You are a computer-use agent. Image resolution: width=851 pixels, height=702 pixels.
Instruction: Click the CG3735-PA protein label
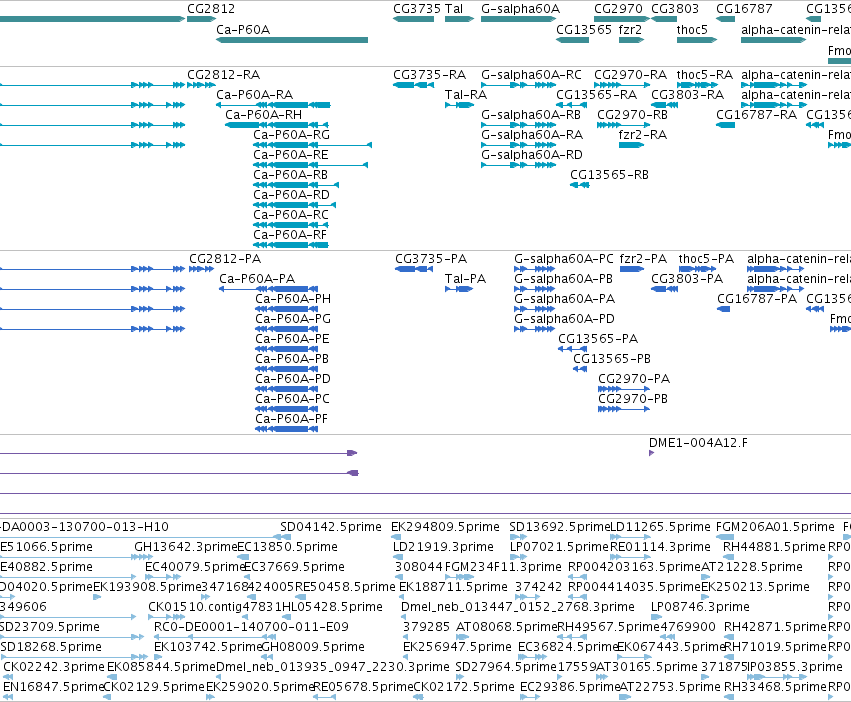[x=431, y=258]
